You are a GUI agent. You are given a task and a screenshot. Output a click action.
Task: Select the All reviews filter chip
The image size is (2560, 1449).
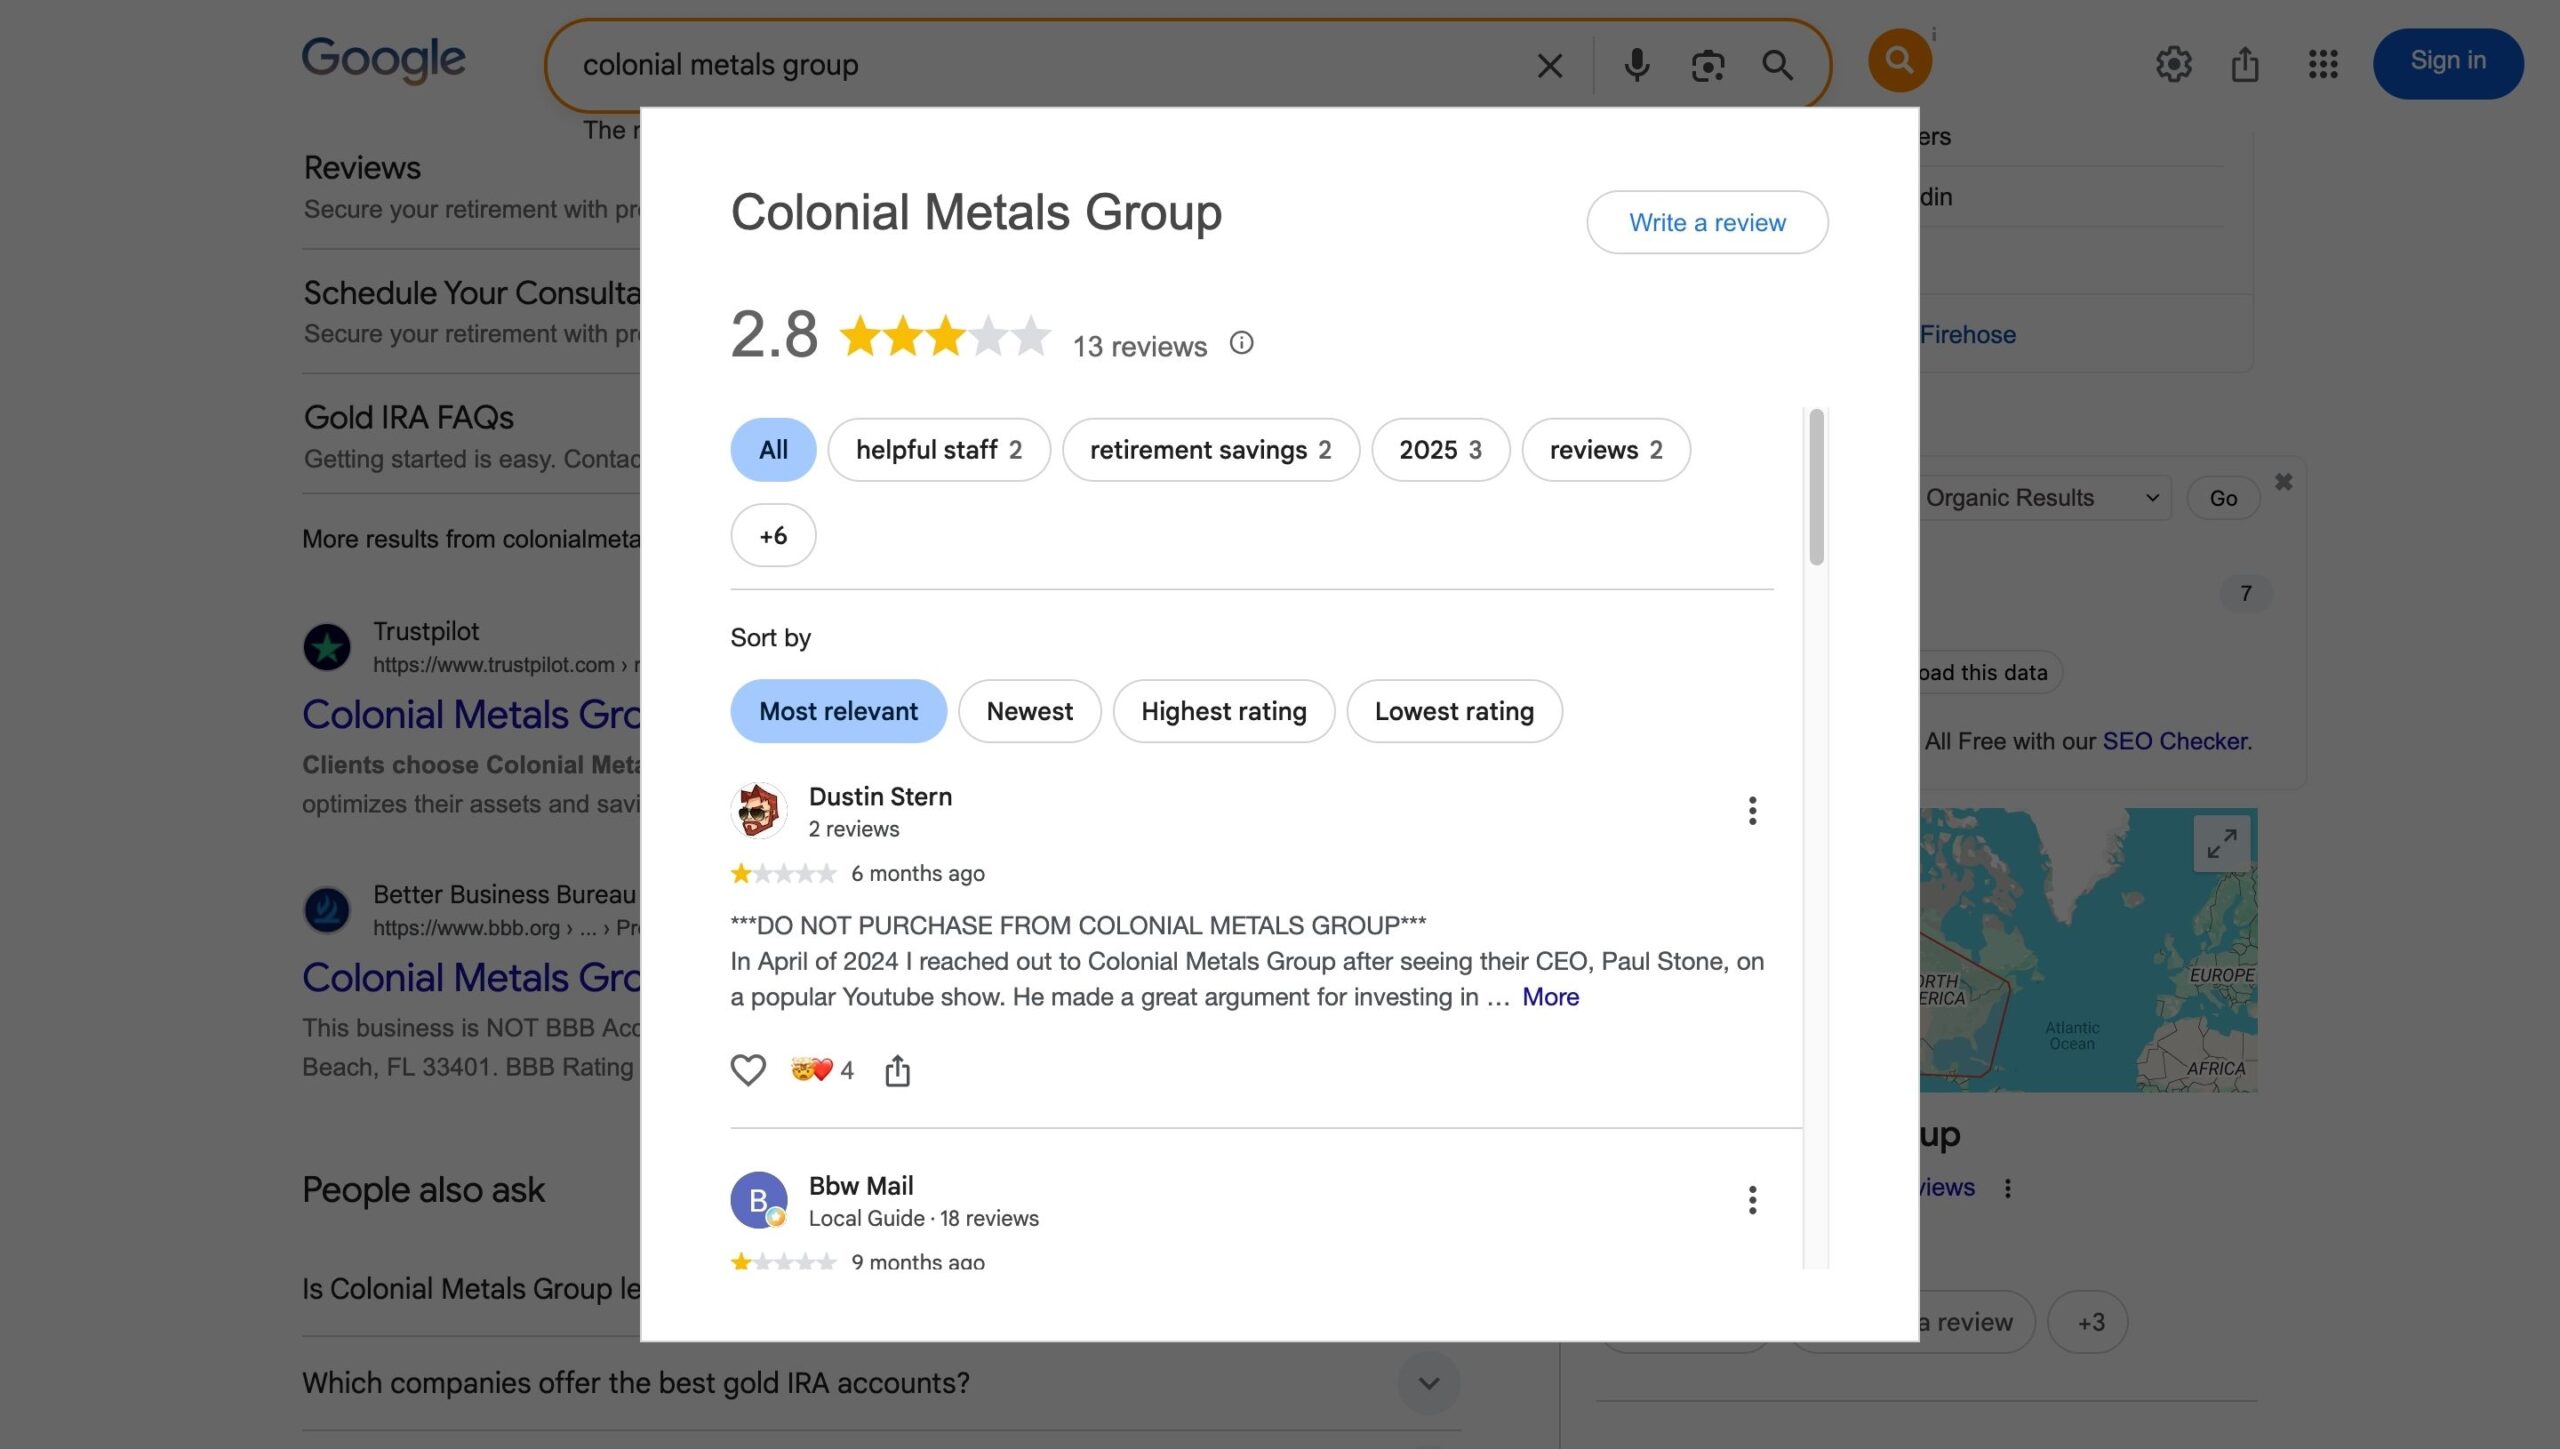(x=773, y=450)
